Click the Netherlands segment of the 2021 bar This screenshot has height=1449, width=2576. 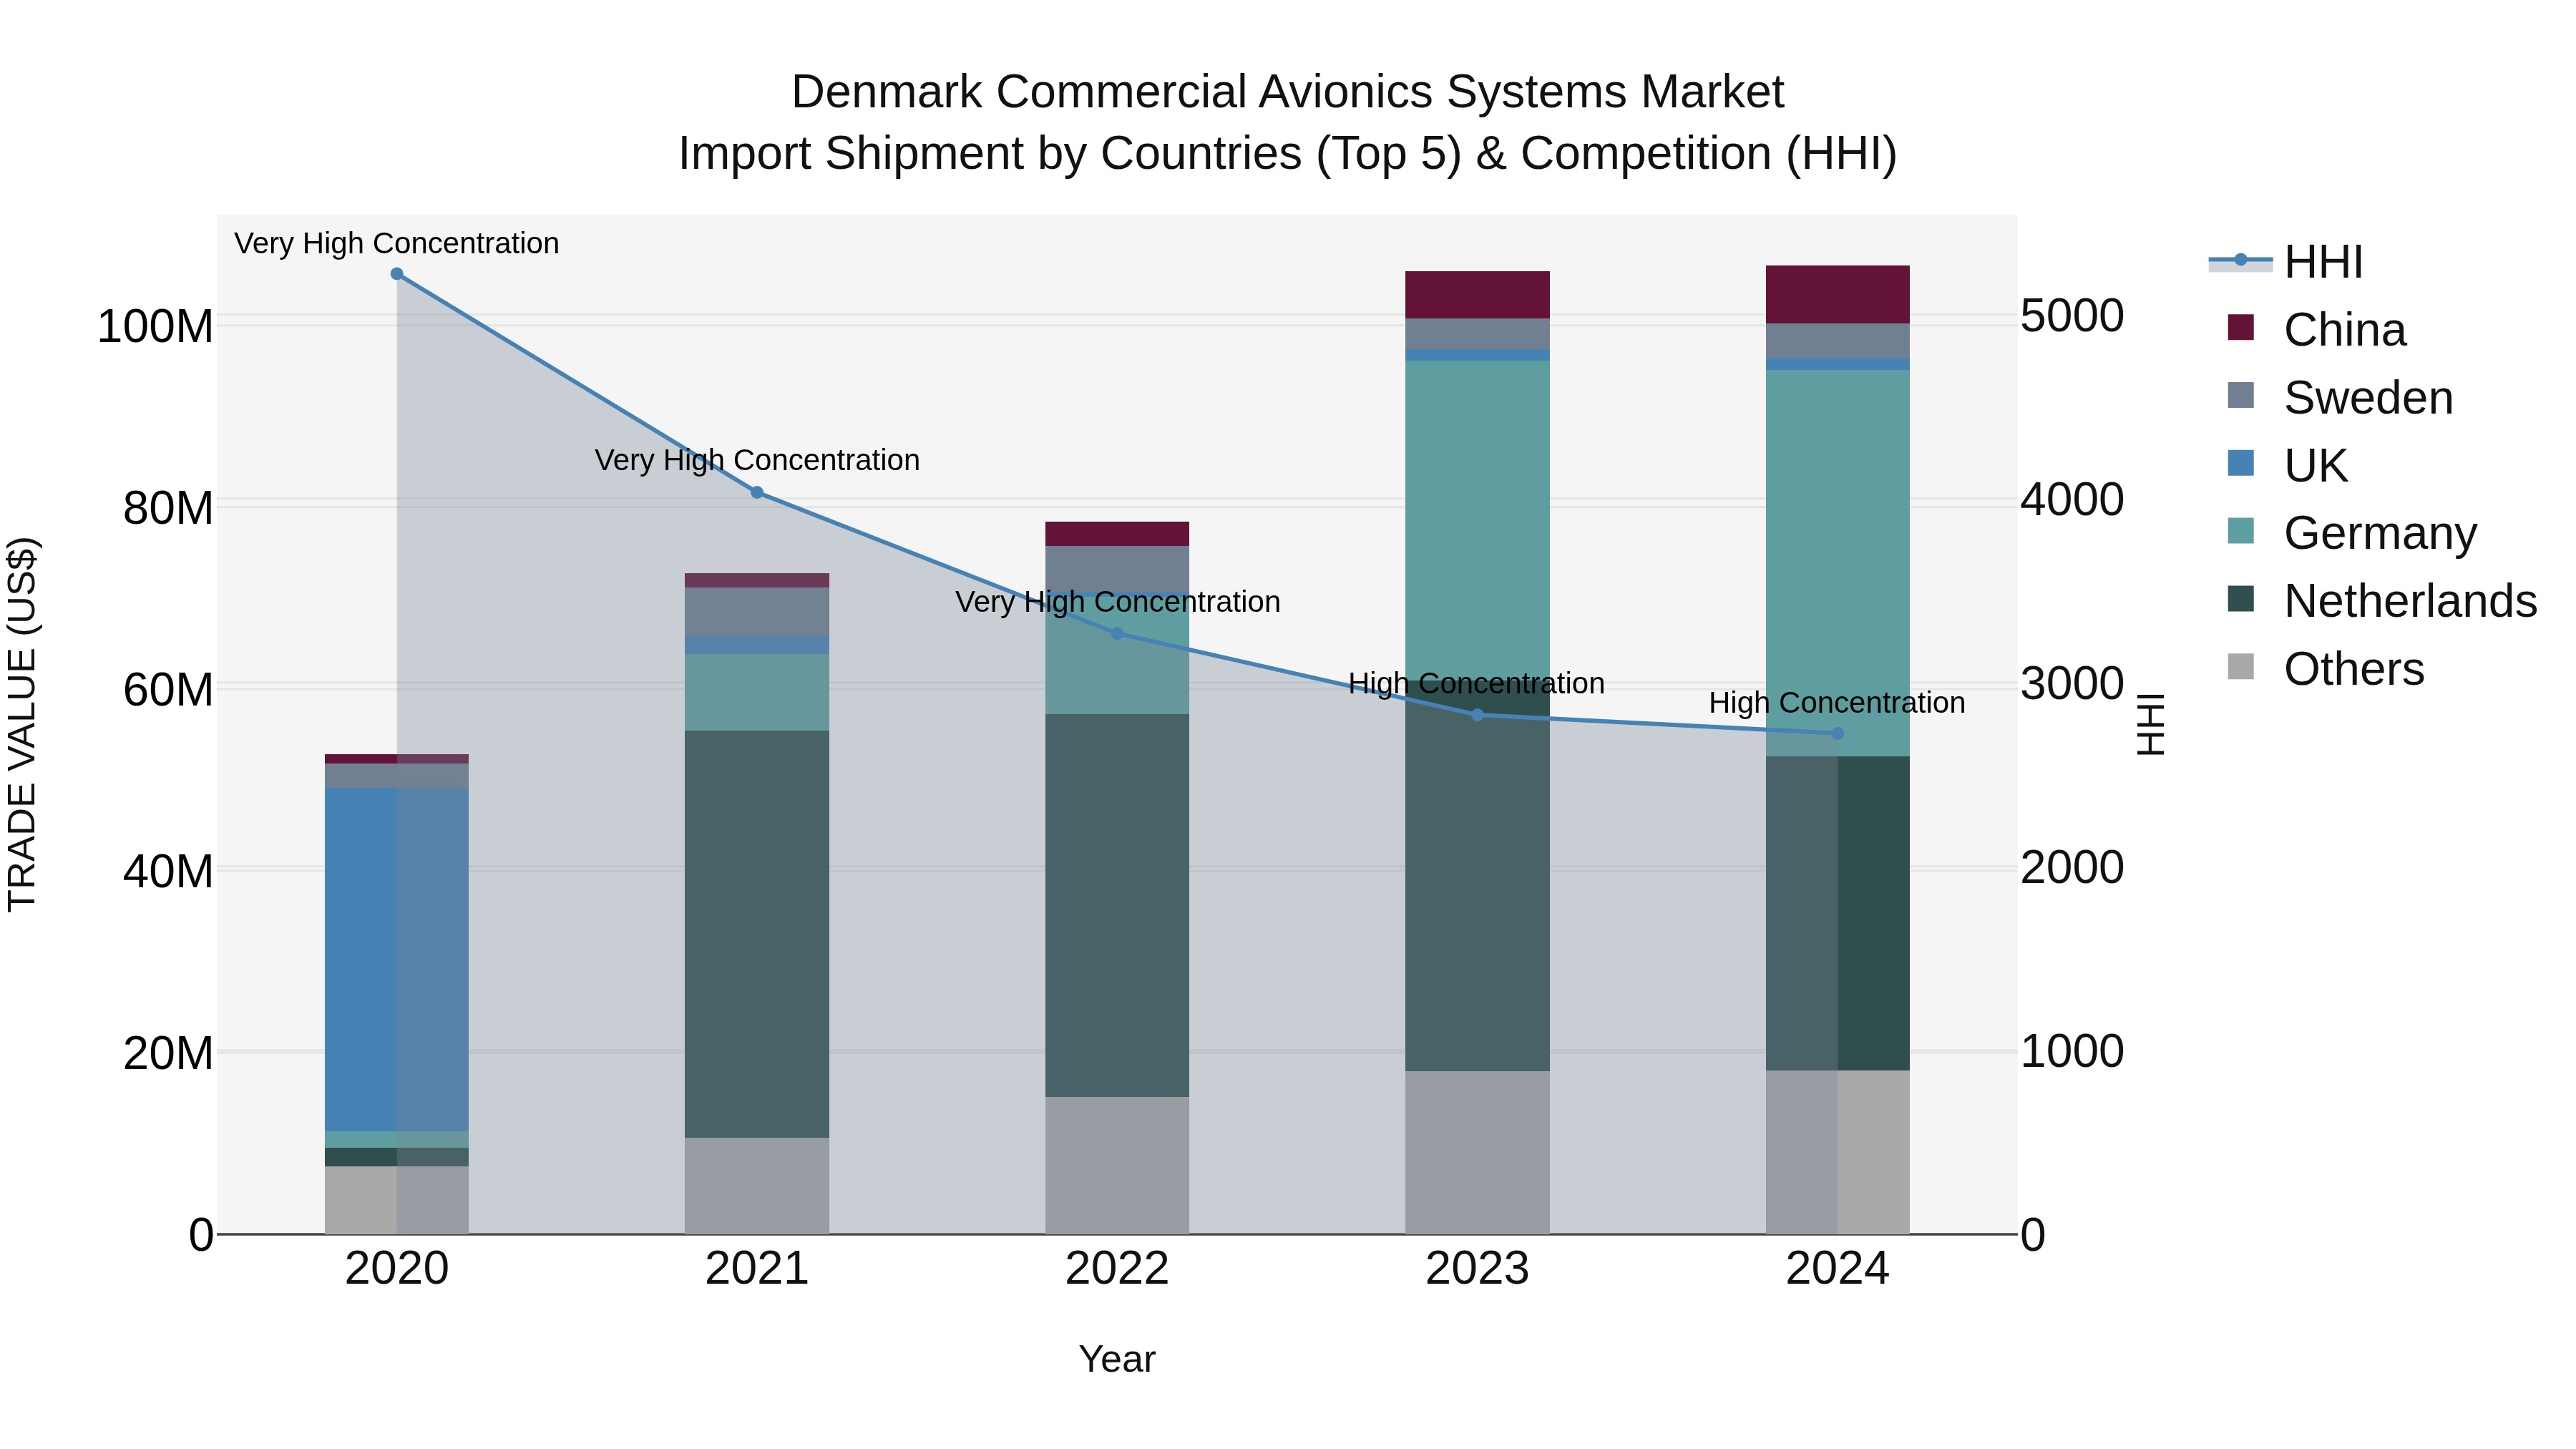[x=757, y=934]
